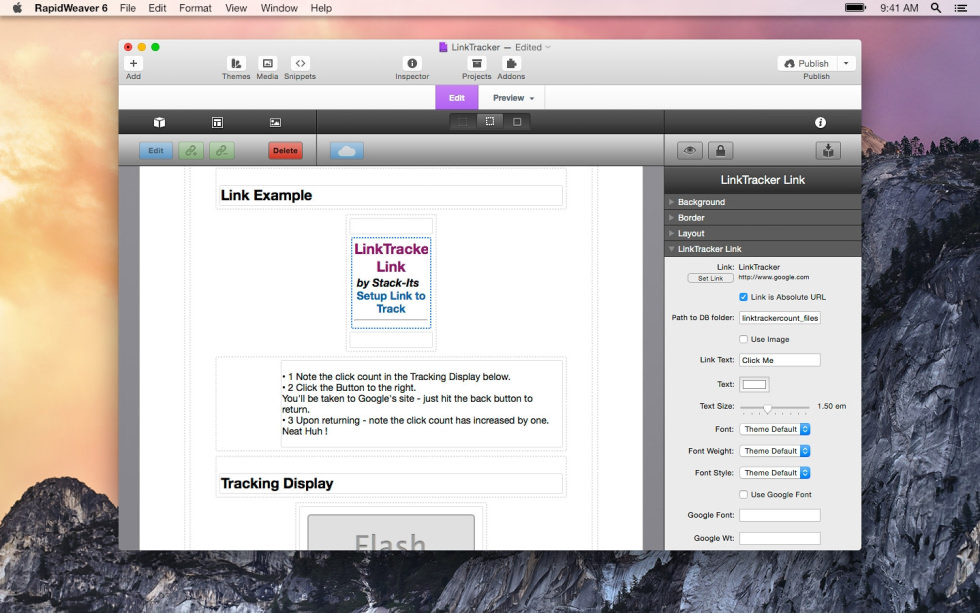Image resolution: width=980 pixels, height=613 pixels.
Task: Open the Font Weight dropdown
Action: (775, 451)
